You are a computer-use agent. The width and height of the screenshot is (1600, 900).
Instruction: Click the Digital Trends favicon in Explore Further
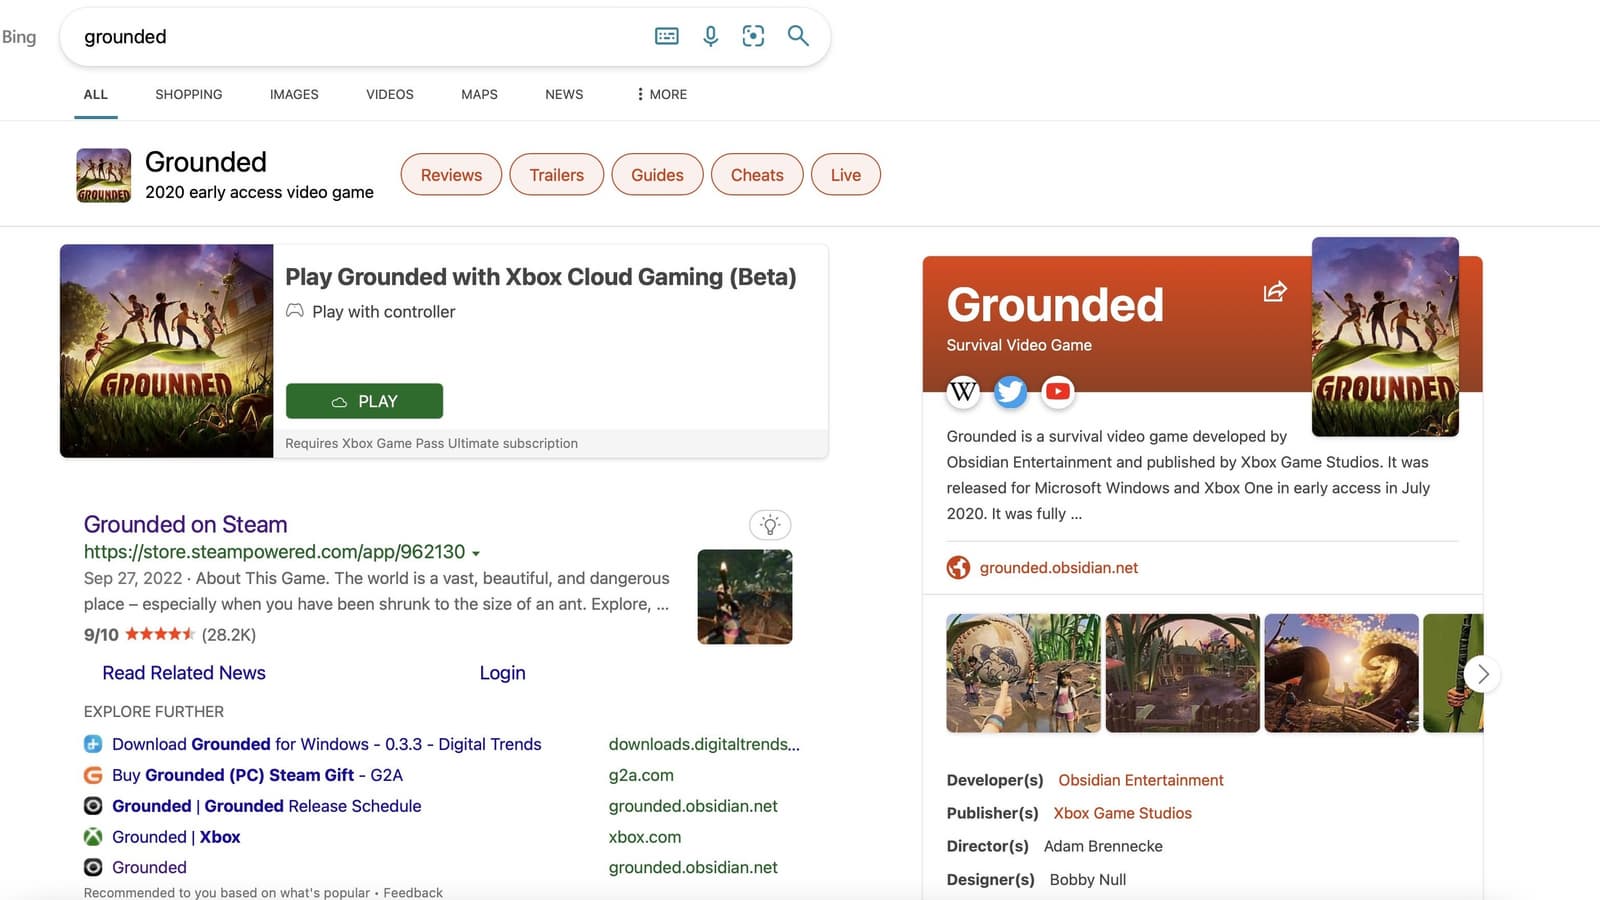click(93, 744)
